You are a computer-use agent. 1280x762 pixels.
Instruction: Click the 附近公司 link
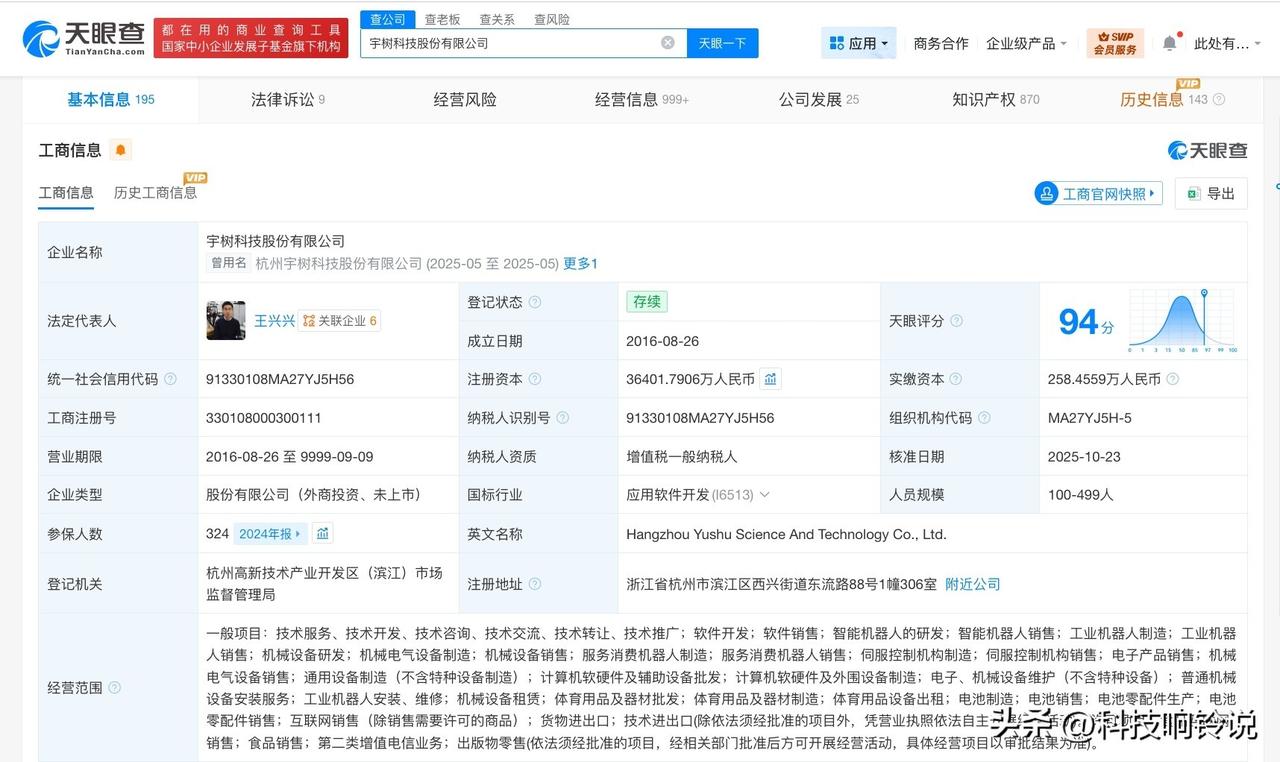(x=971, y=584)
